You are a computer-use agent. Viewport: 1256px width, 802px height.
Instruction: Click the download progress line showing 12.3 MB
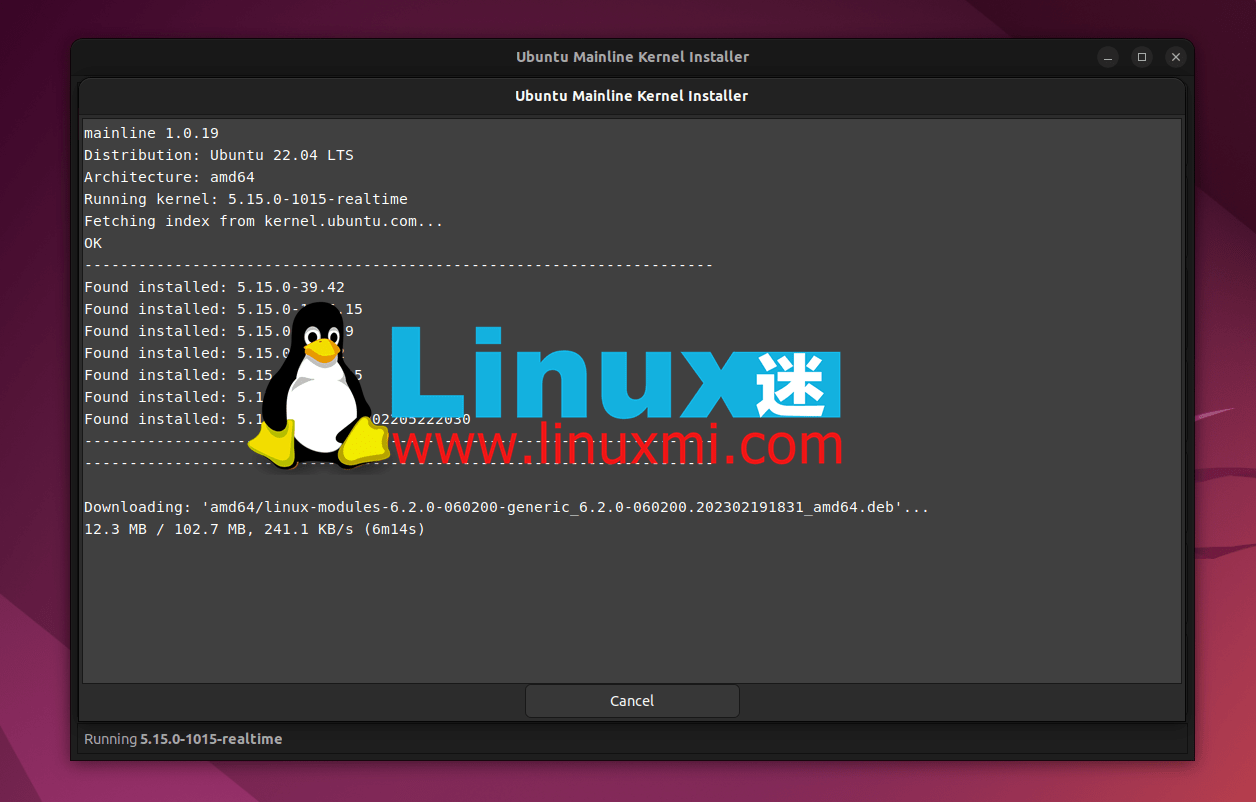pos(253,529)
